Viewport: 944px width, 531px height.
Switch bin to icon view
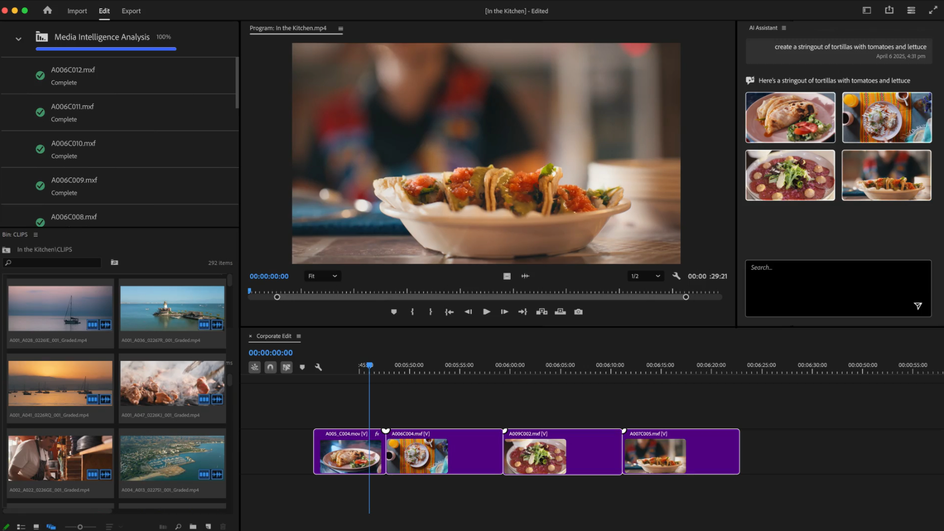36,526
